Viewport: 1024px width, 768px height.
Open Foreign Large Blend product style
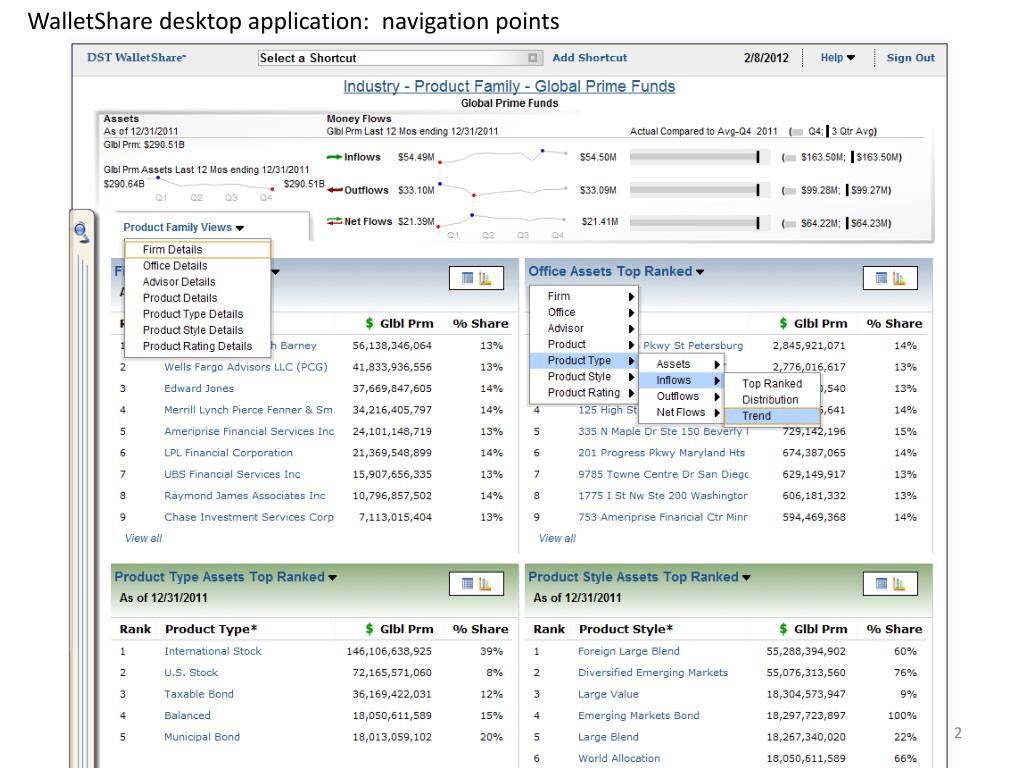[628, 651]
